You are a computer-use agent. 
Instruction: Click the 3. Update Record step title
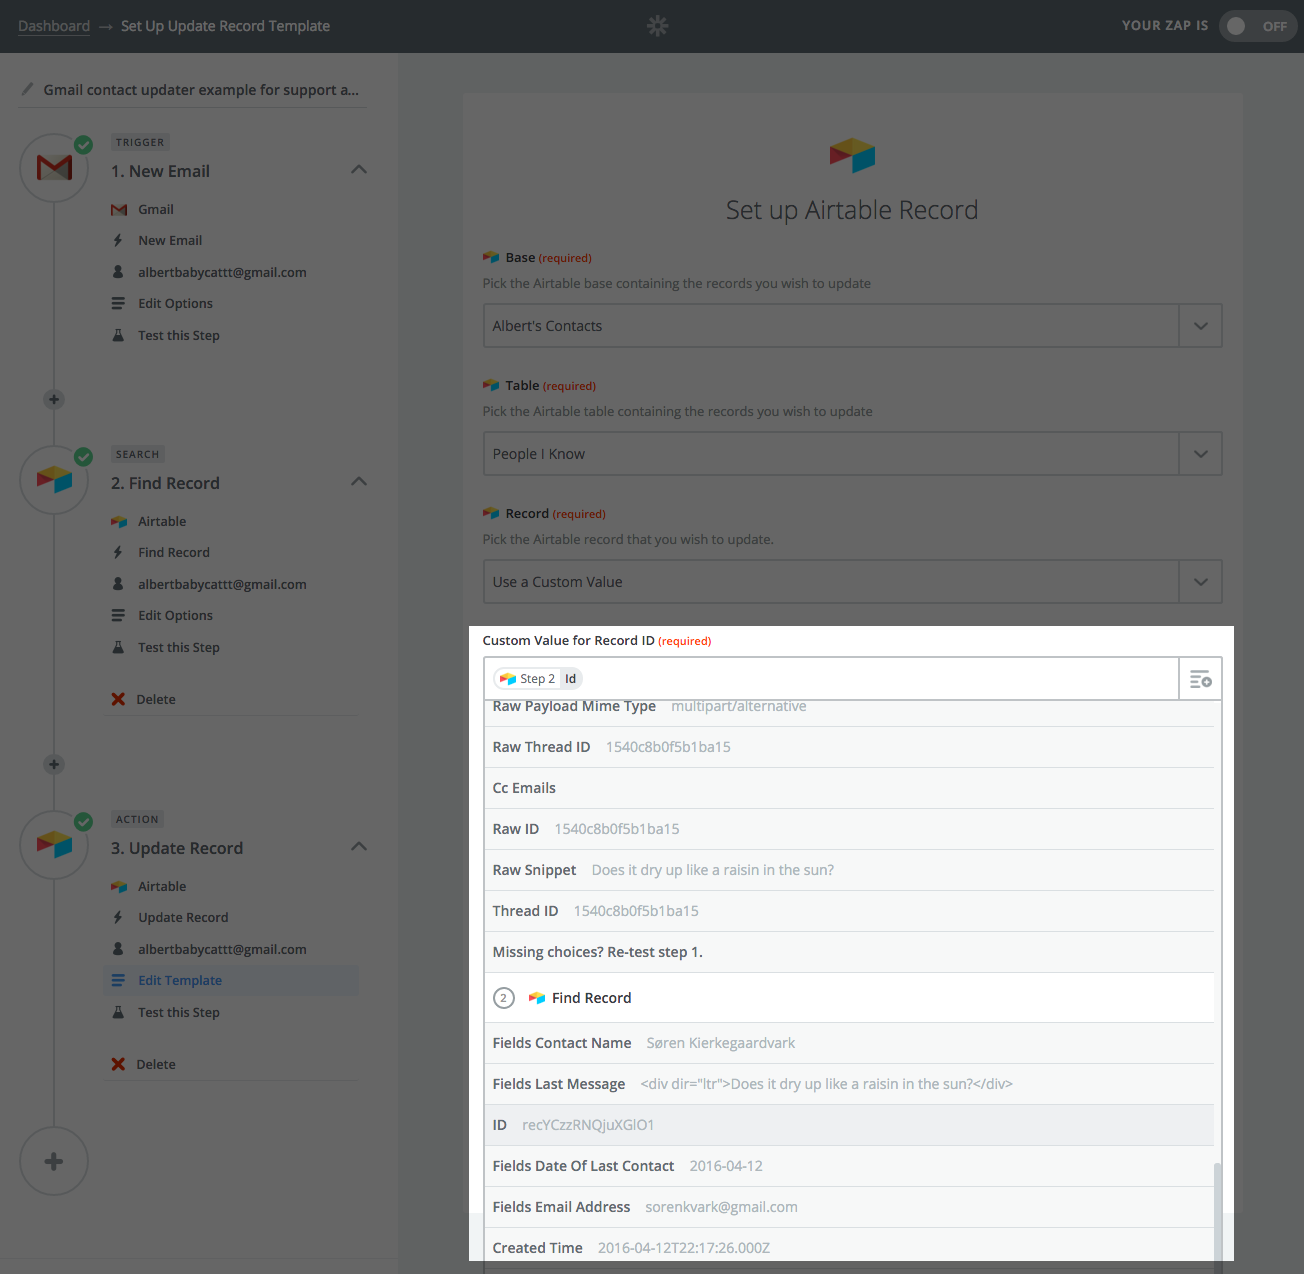(177, 848)
